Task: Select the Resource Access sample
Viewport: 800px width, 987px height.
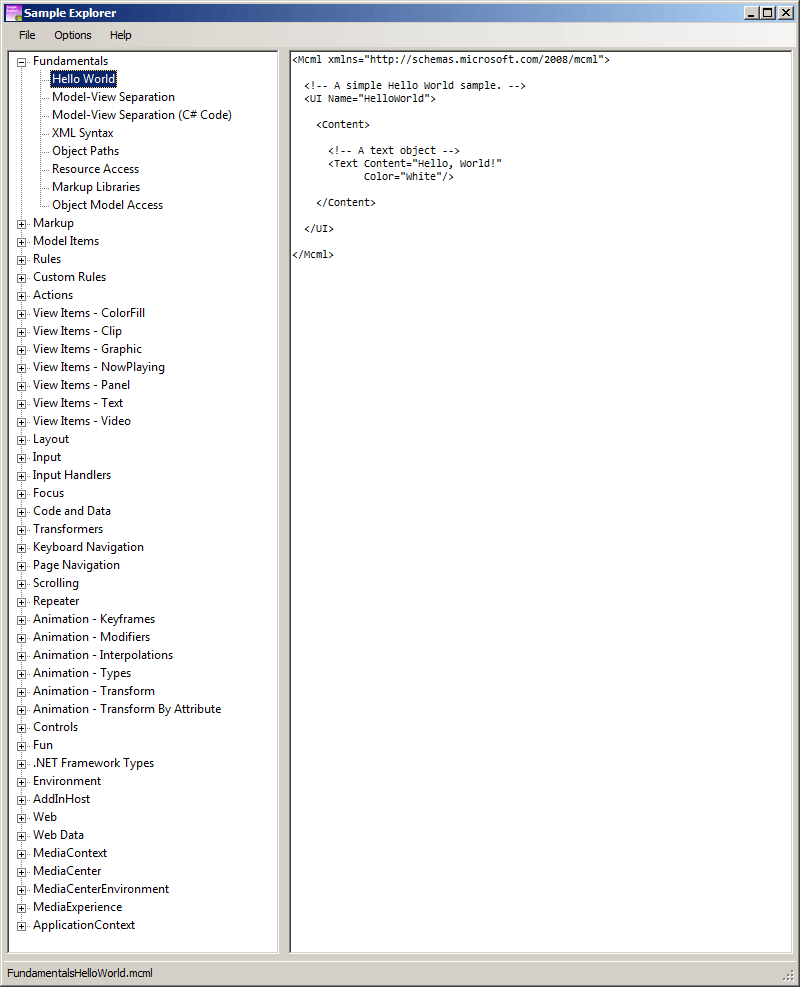Action: 96,169
